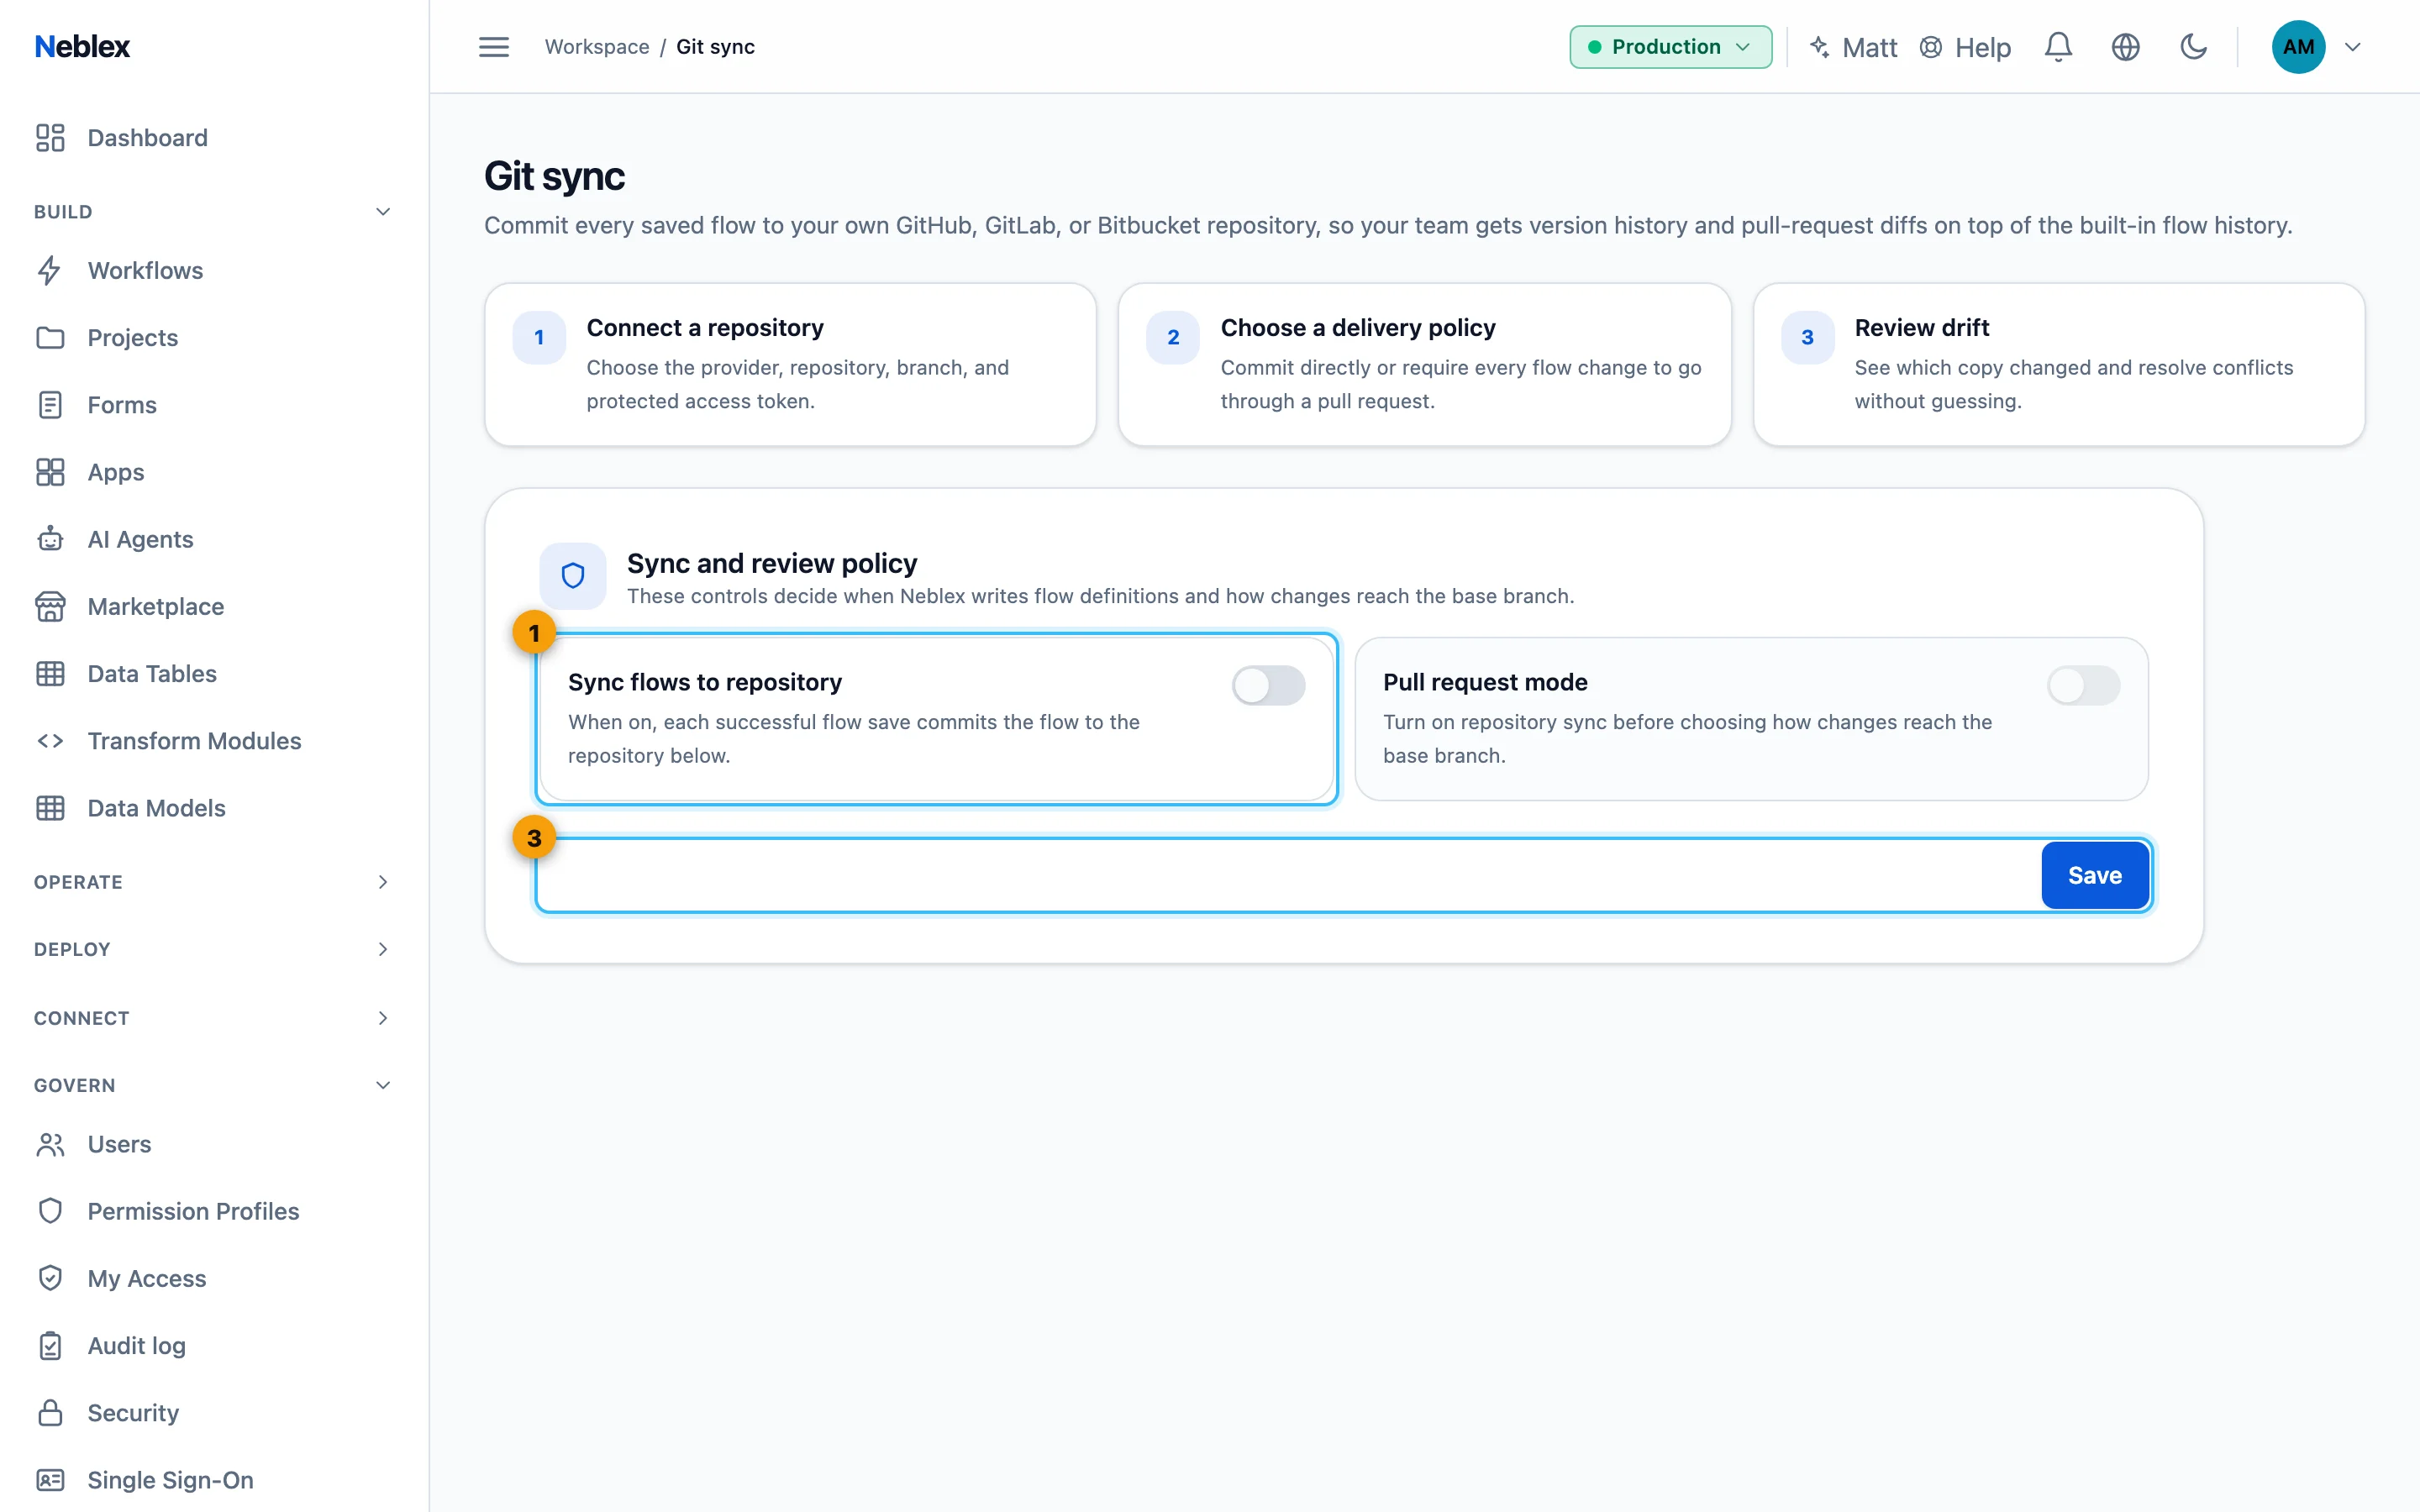
Task: Click the globe language icon
Action: 2125,47
